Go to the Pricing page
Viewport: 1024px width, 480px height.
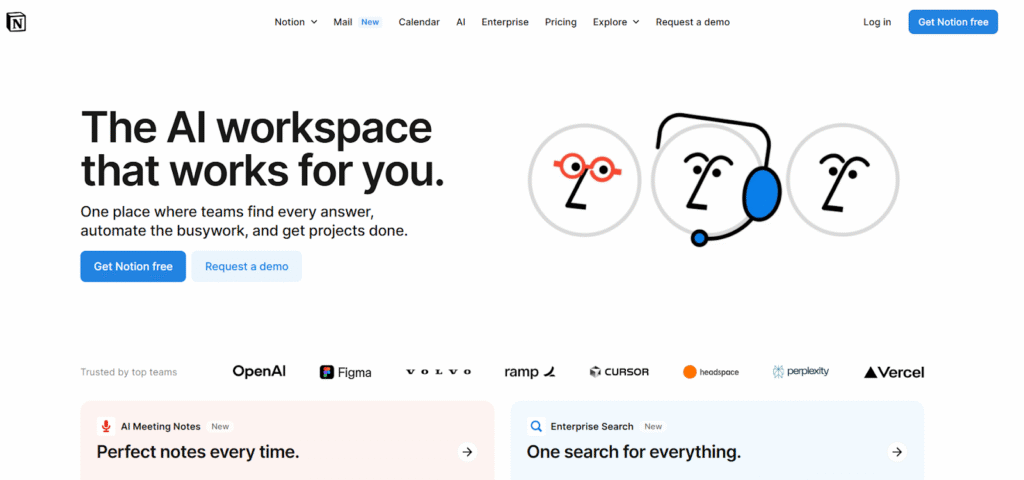point(561,22)
